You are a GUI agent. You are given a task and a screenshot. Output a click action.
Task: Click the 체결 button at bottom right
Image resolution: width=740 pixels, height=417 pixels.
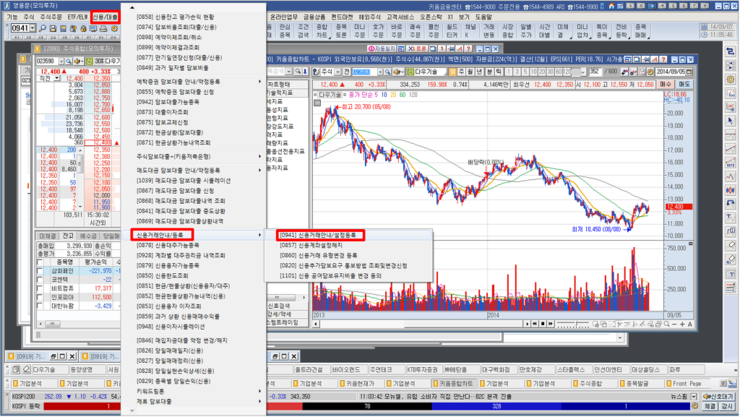point(710,406)
